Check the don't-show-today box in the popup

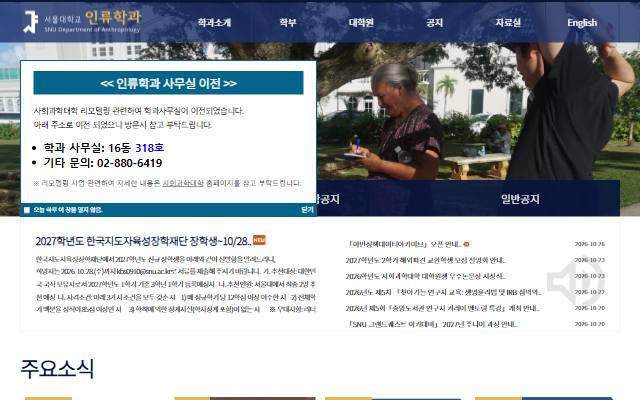click(27, 210)
